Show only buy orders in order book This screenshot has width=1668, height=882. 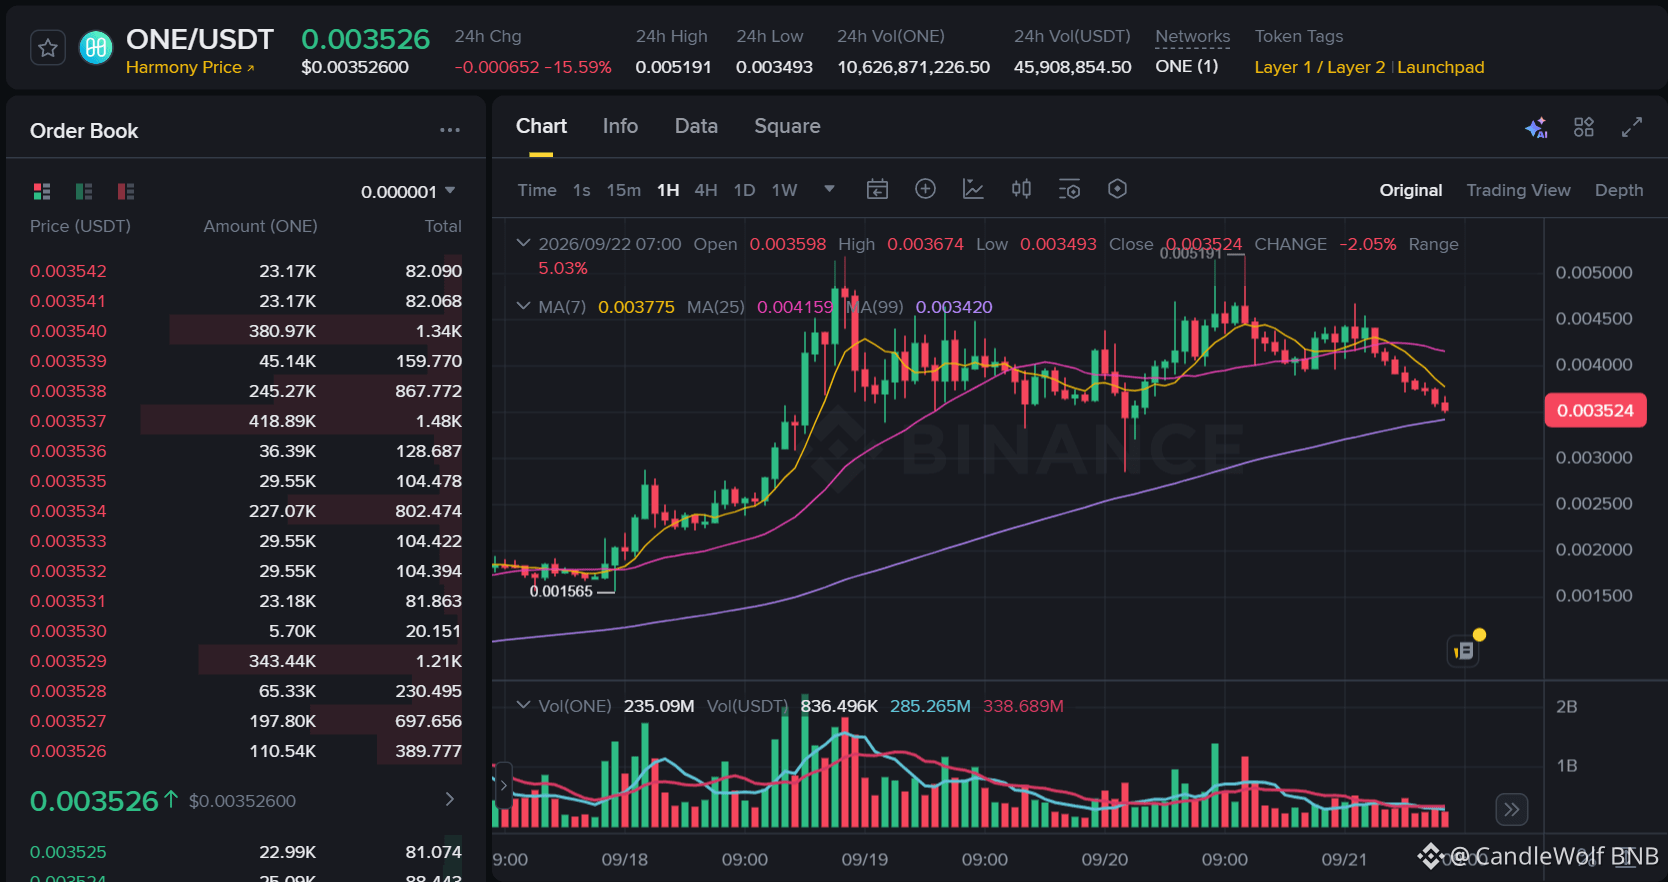pos(84,191)
